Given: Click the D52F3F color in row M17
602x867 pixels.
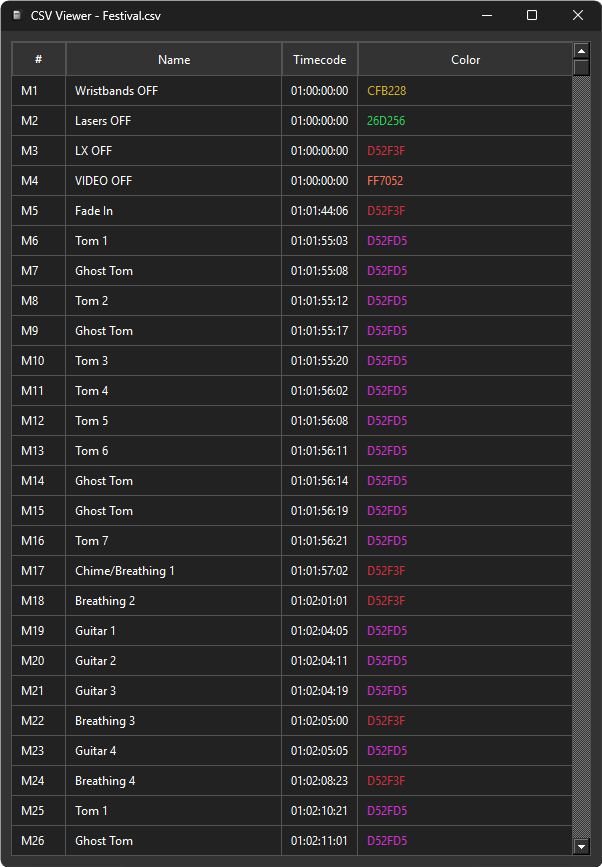Looking at the screenshot, I should click(386, 571).
